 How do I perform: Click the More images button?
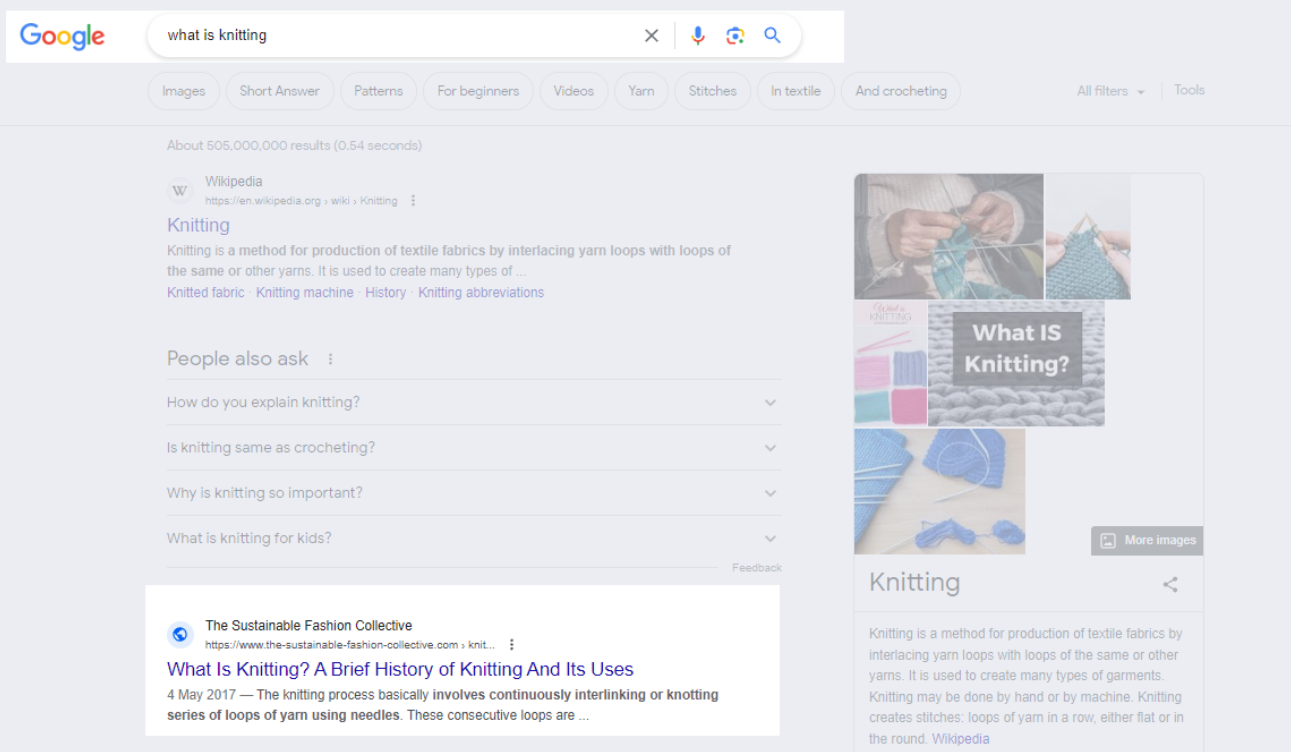click(1146, 540)
